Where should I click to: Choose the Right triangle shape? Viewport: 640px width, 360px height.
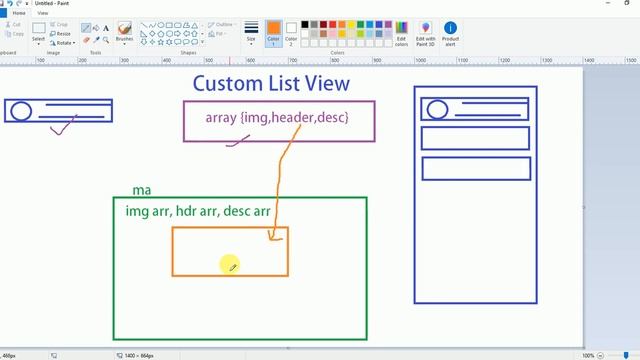[144, 33]
